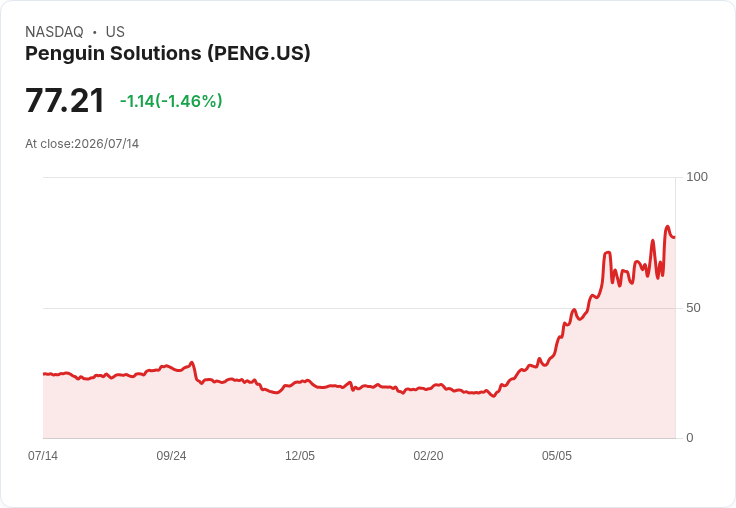Select the 02/20 x-axis date
Viewport: 736px width, 508px height.
click(428, 456)
